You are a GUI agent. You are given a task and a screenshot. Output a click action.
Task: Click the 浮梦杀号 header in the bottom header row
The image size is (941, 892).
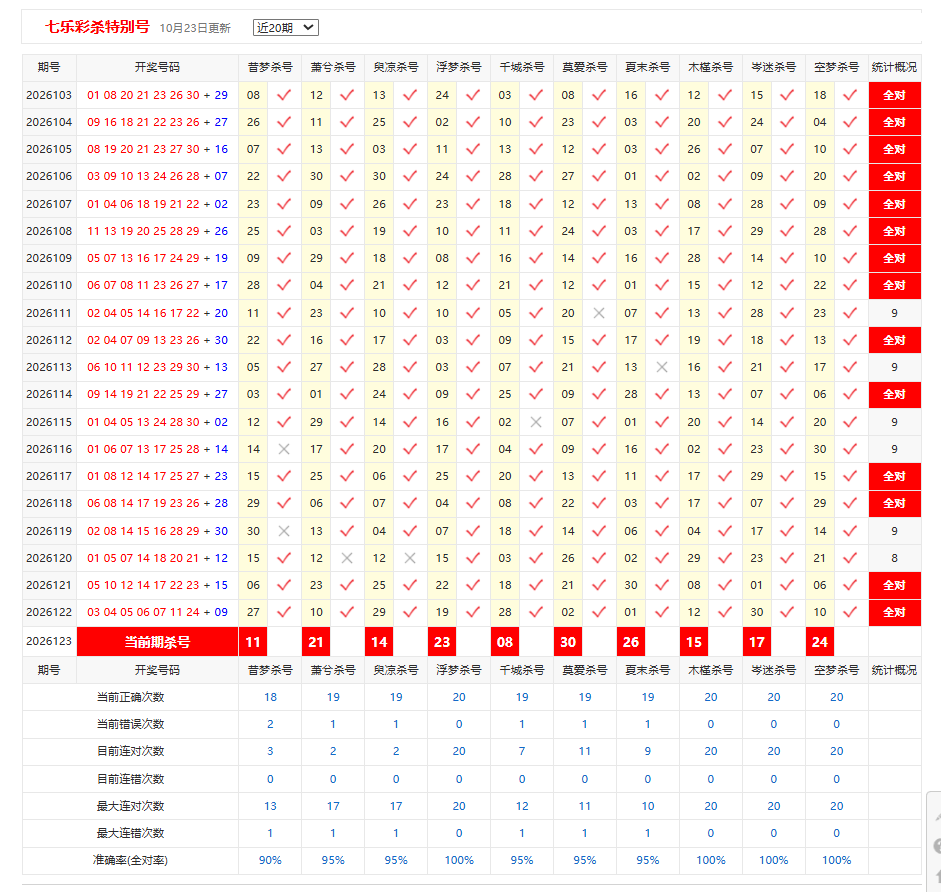[x=458, y=670]
